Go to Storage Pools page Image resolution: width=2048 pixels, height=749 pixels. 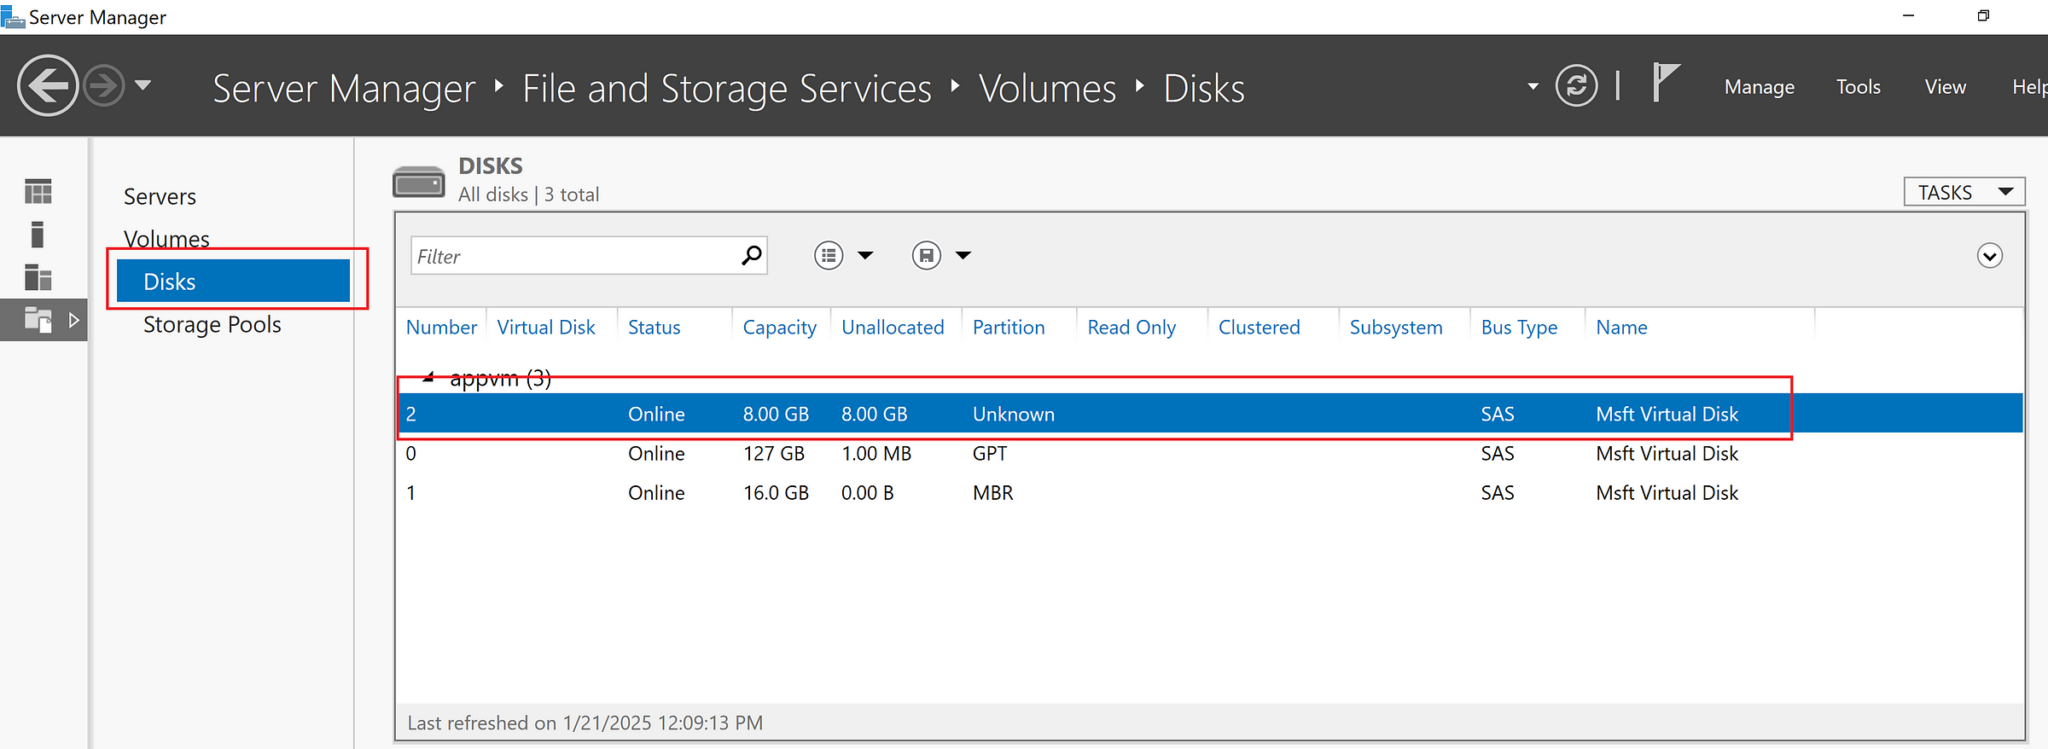(x=212, y=325)
